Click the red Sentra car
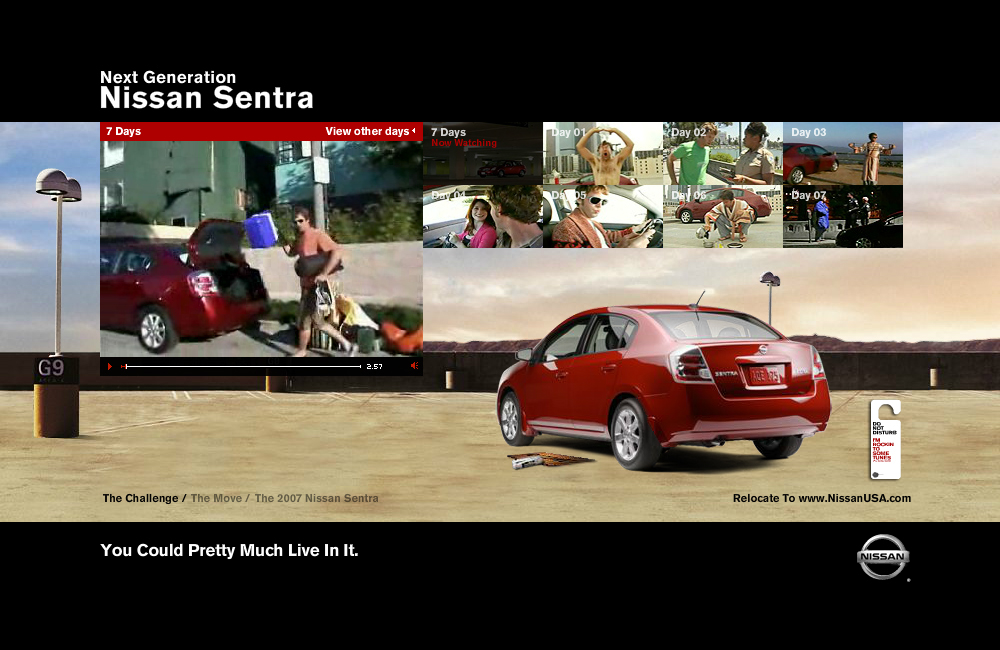Screen dimensions: 1000x650 tap(663, 386)
